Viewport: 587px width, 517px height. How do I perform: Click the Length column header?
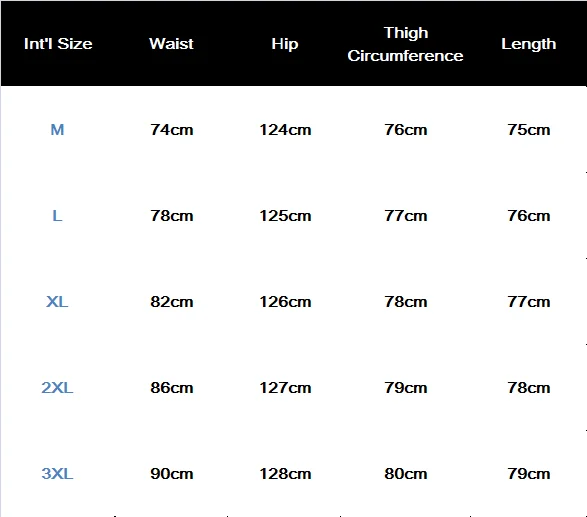(x=529, y=44)
